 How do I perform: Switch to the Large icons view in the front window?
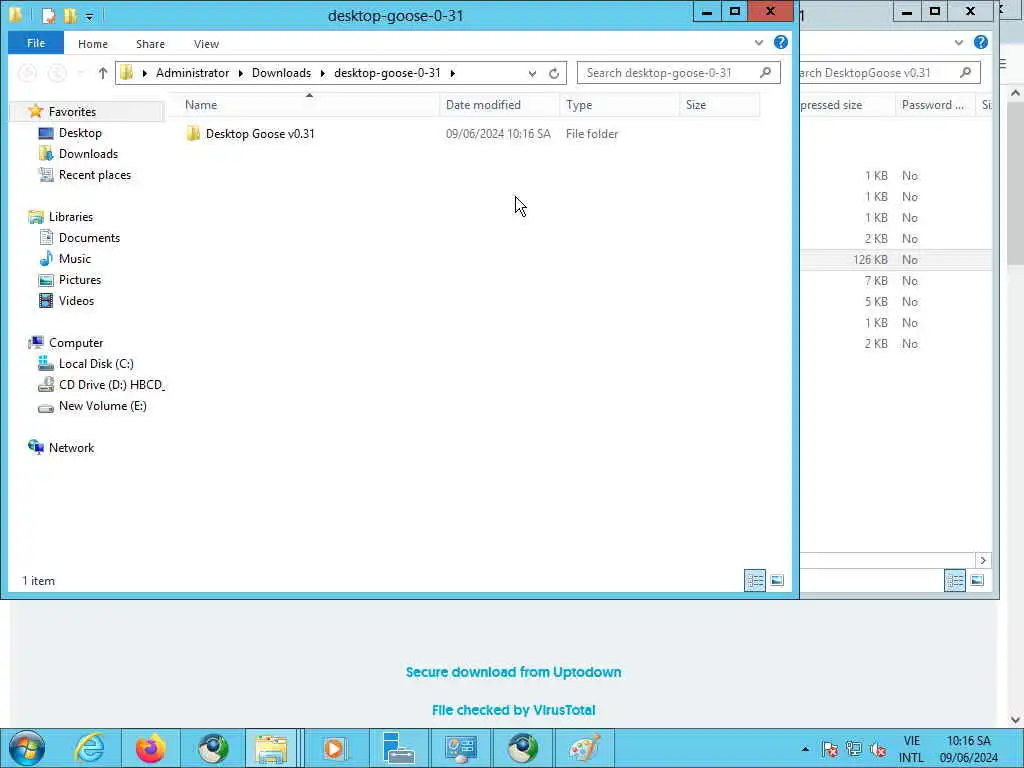[x=776, y=580]
